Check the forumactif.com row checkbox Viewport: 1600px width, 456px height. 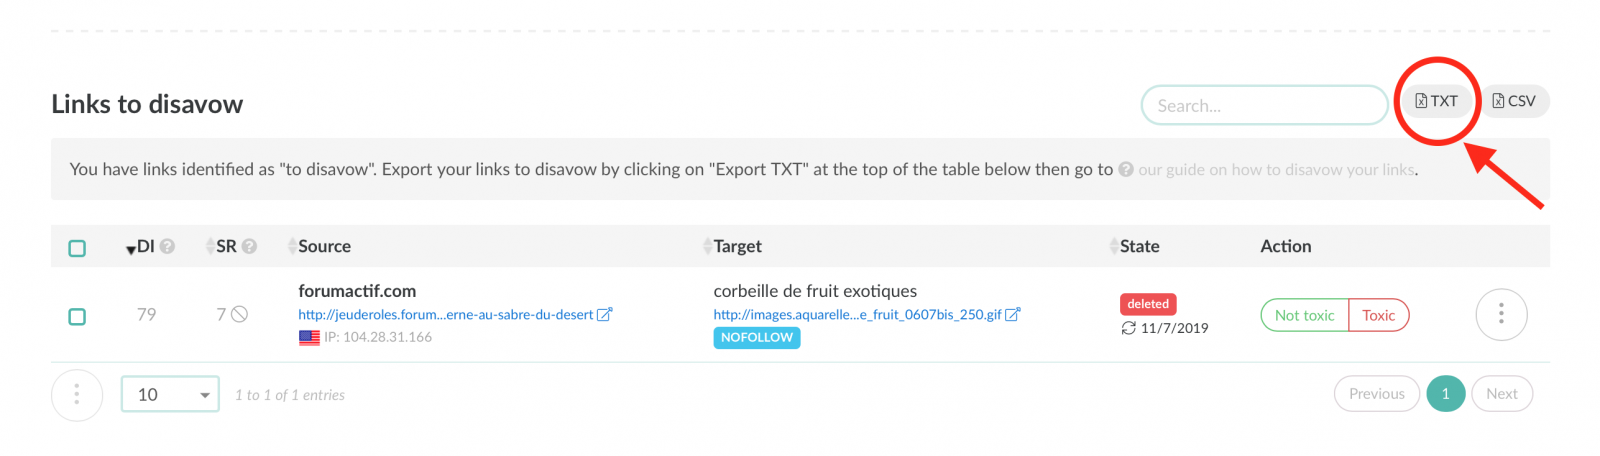[77, 317]
